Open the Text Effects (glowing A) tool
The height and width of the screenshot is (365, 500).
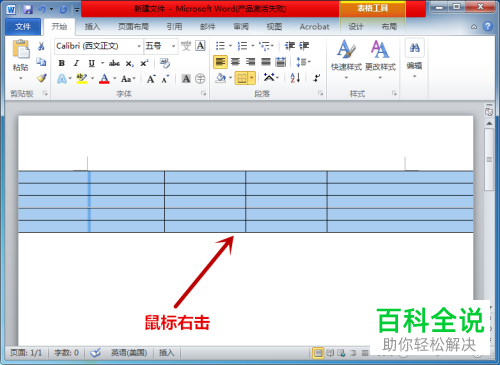[x=62, y=79]
